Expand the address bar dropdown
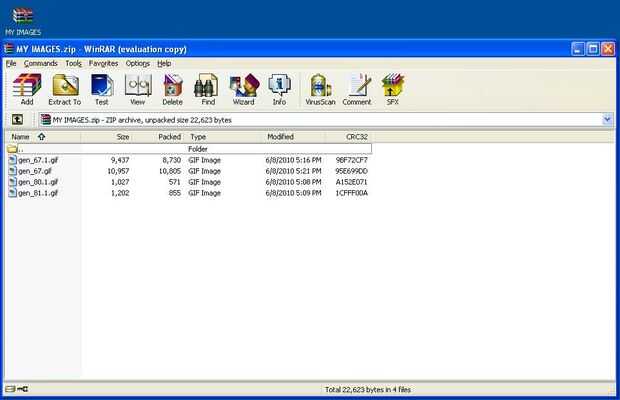 [607, 119]
